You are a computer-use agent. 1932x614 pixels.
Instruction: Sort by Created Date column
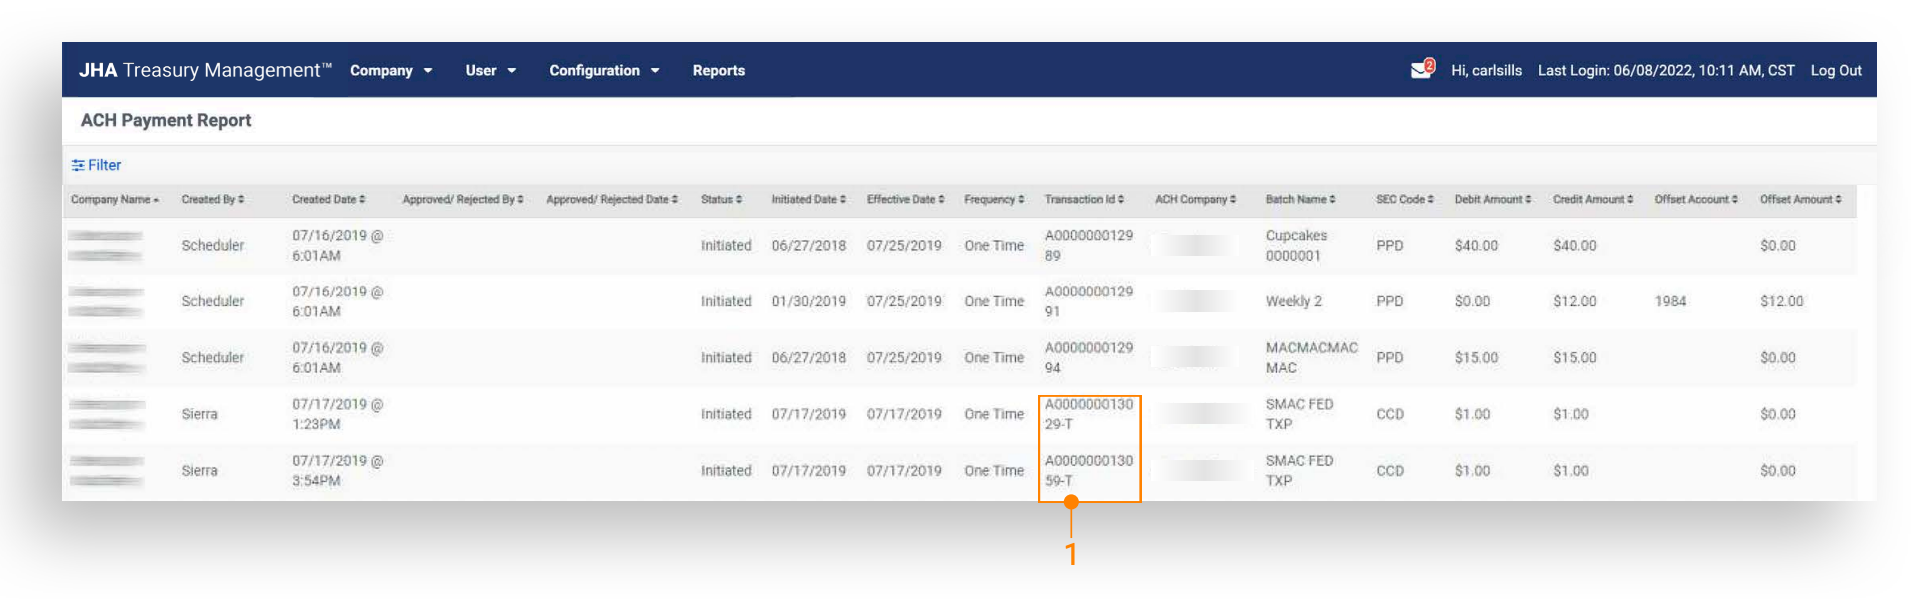click(x=328, y=200)
